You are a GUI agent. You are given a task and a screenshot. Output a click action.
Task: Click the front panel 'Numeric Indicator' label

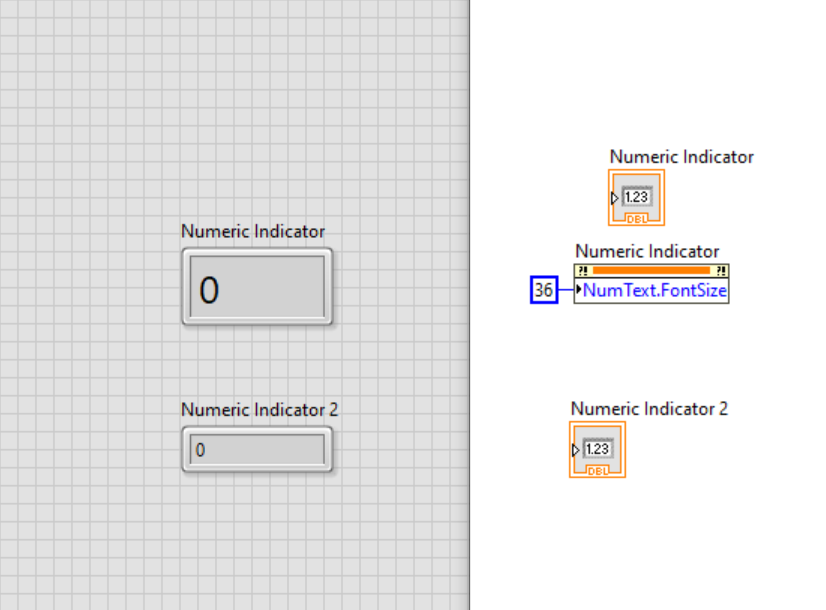click(x=253, y=231)
